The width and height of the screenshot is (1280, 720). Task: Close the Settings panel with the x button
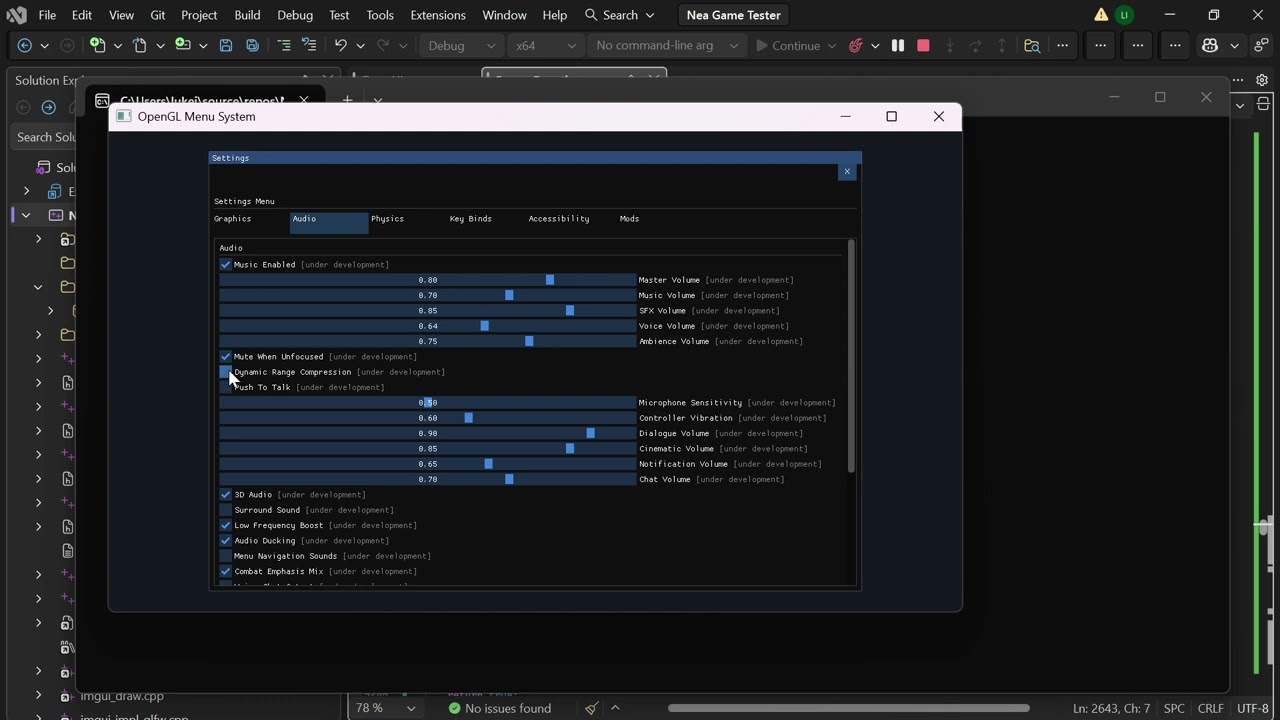click(x=847, y=172)
